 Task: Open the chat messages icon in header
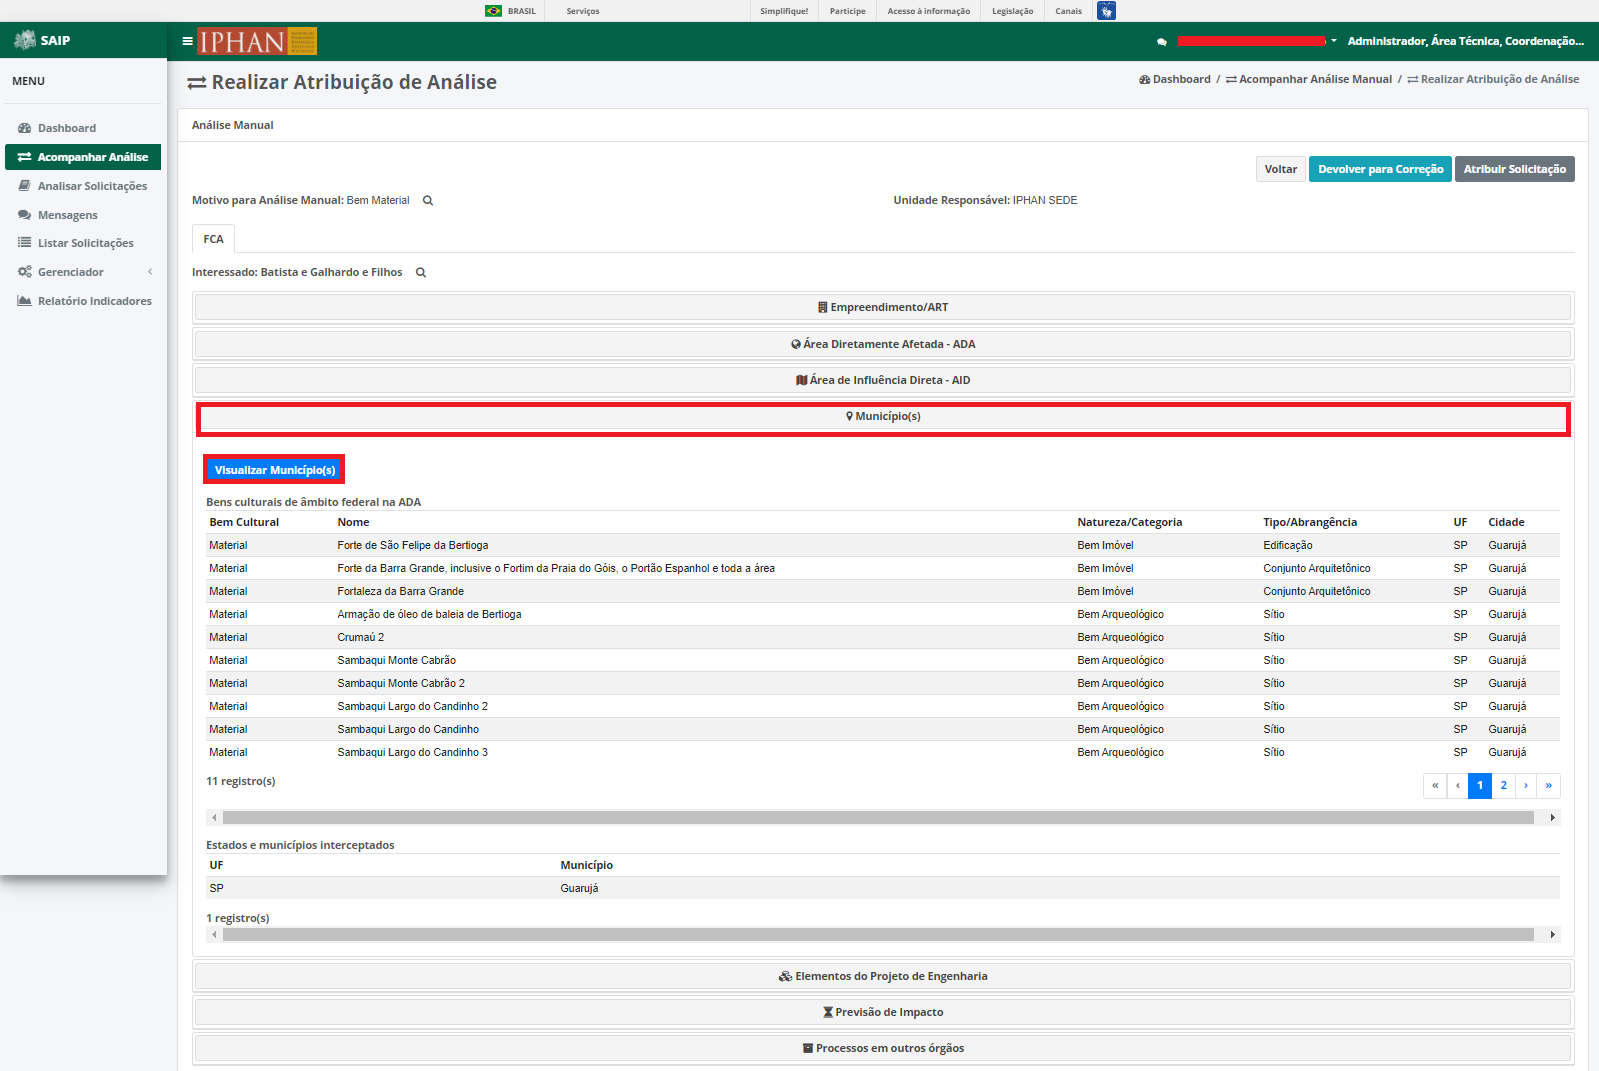pyautogui.click(x=1161, y=42)
